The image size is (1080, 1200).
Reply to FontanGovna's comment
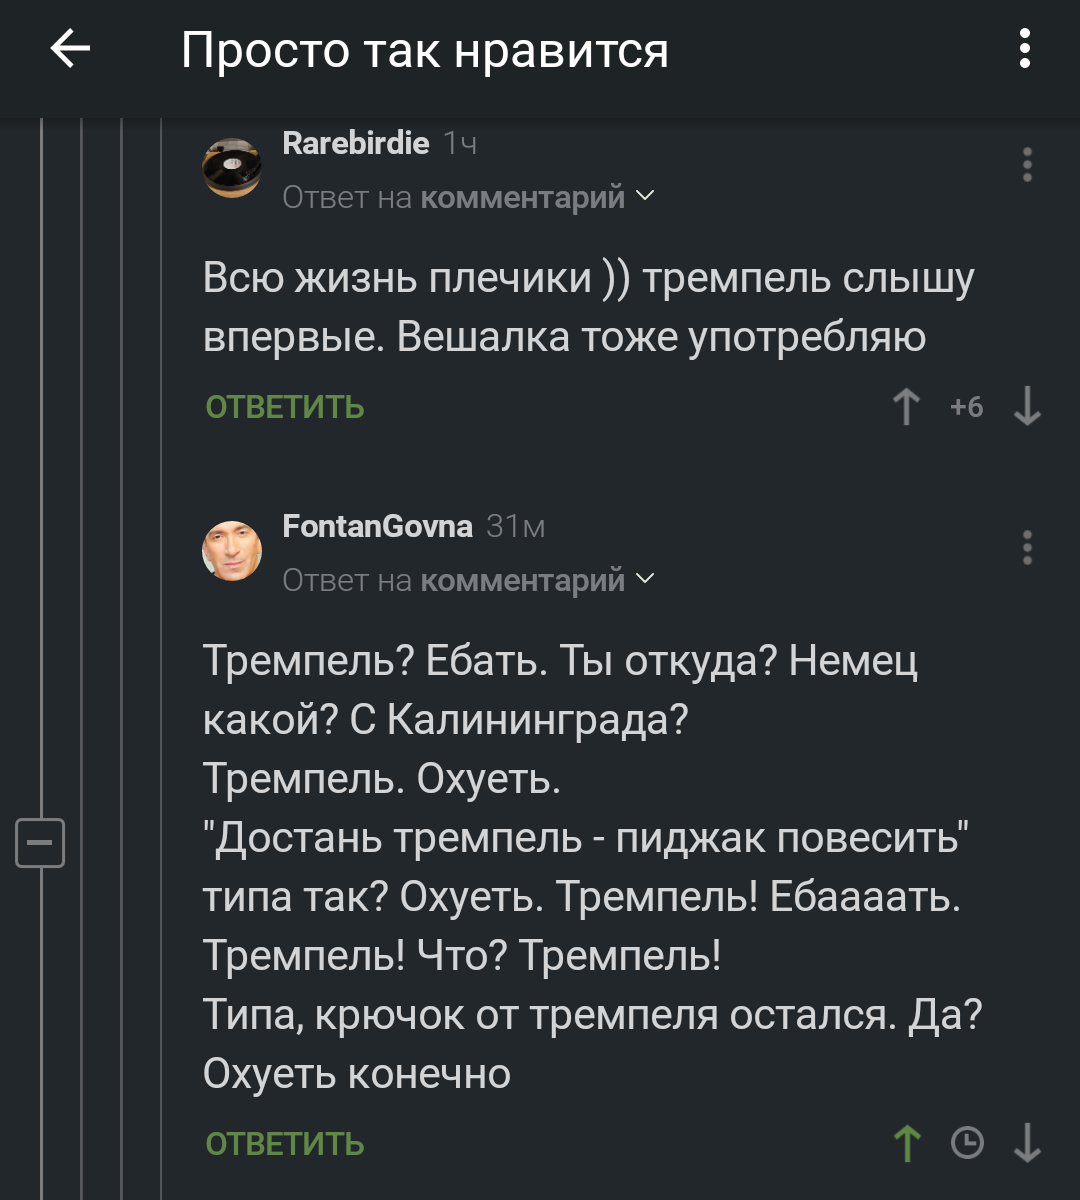tap(285, 1143)
